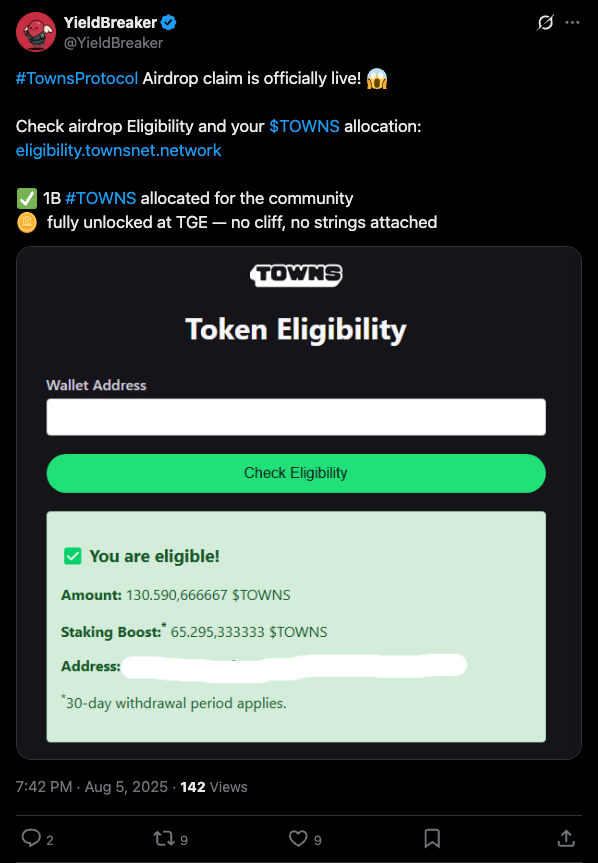Viewport: 598px width, 863px height.
Task: Click the Grok slashed-circle icon
Action: coord(545,23)
